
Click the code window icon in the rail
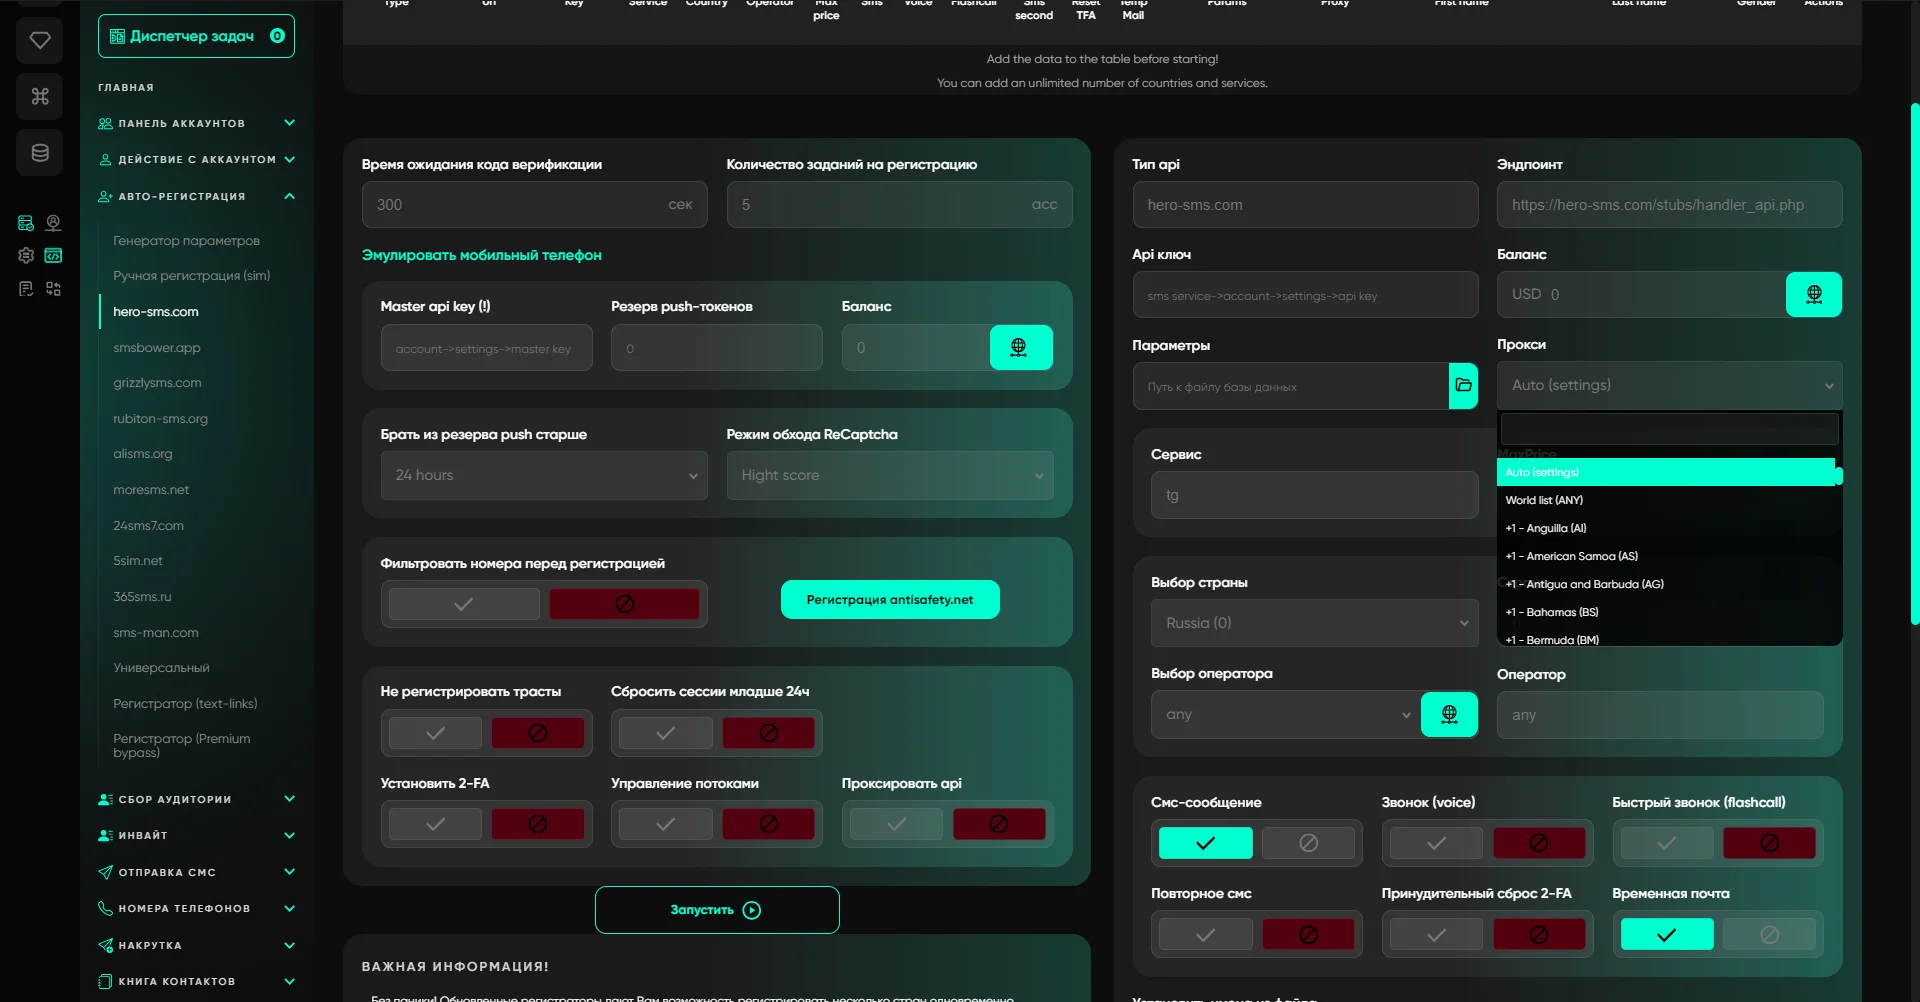point(54,255)
